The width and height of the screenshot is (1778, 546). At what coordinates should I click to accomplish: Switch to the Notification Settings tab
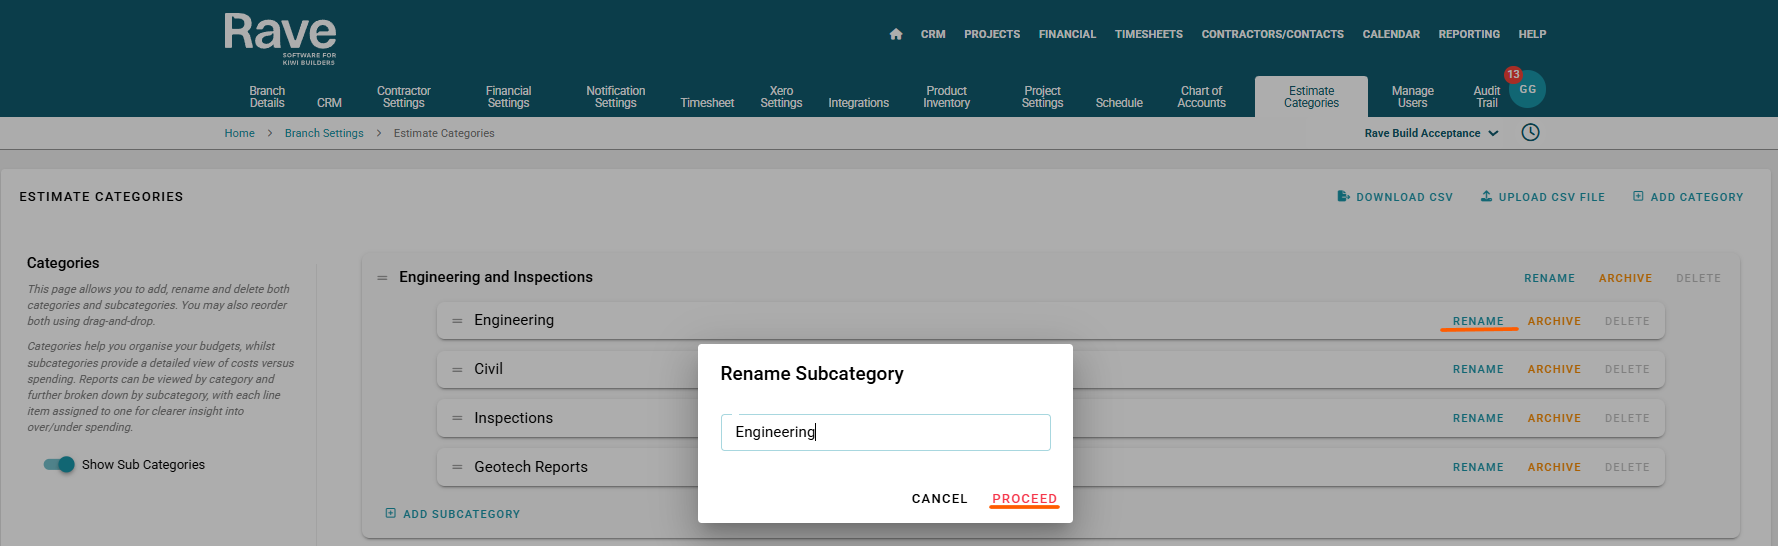click(x=616, y=97)
